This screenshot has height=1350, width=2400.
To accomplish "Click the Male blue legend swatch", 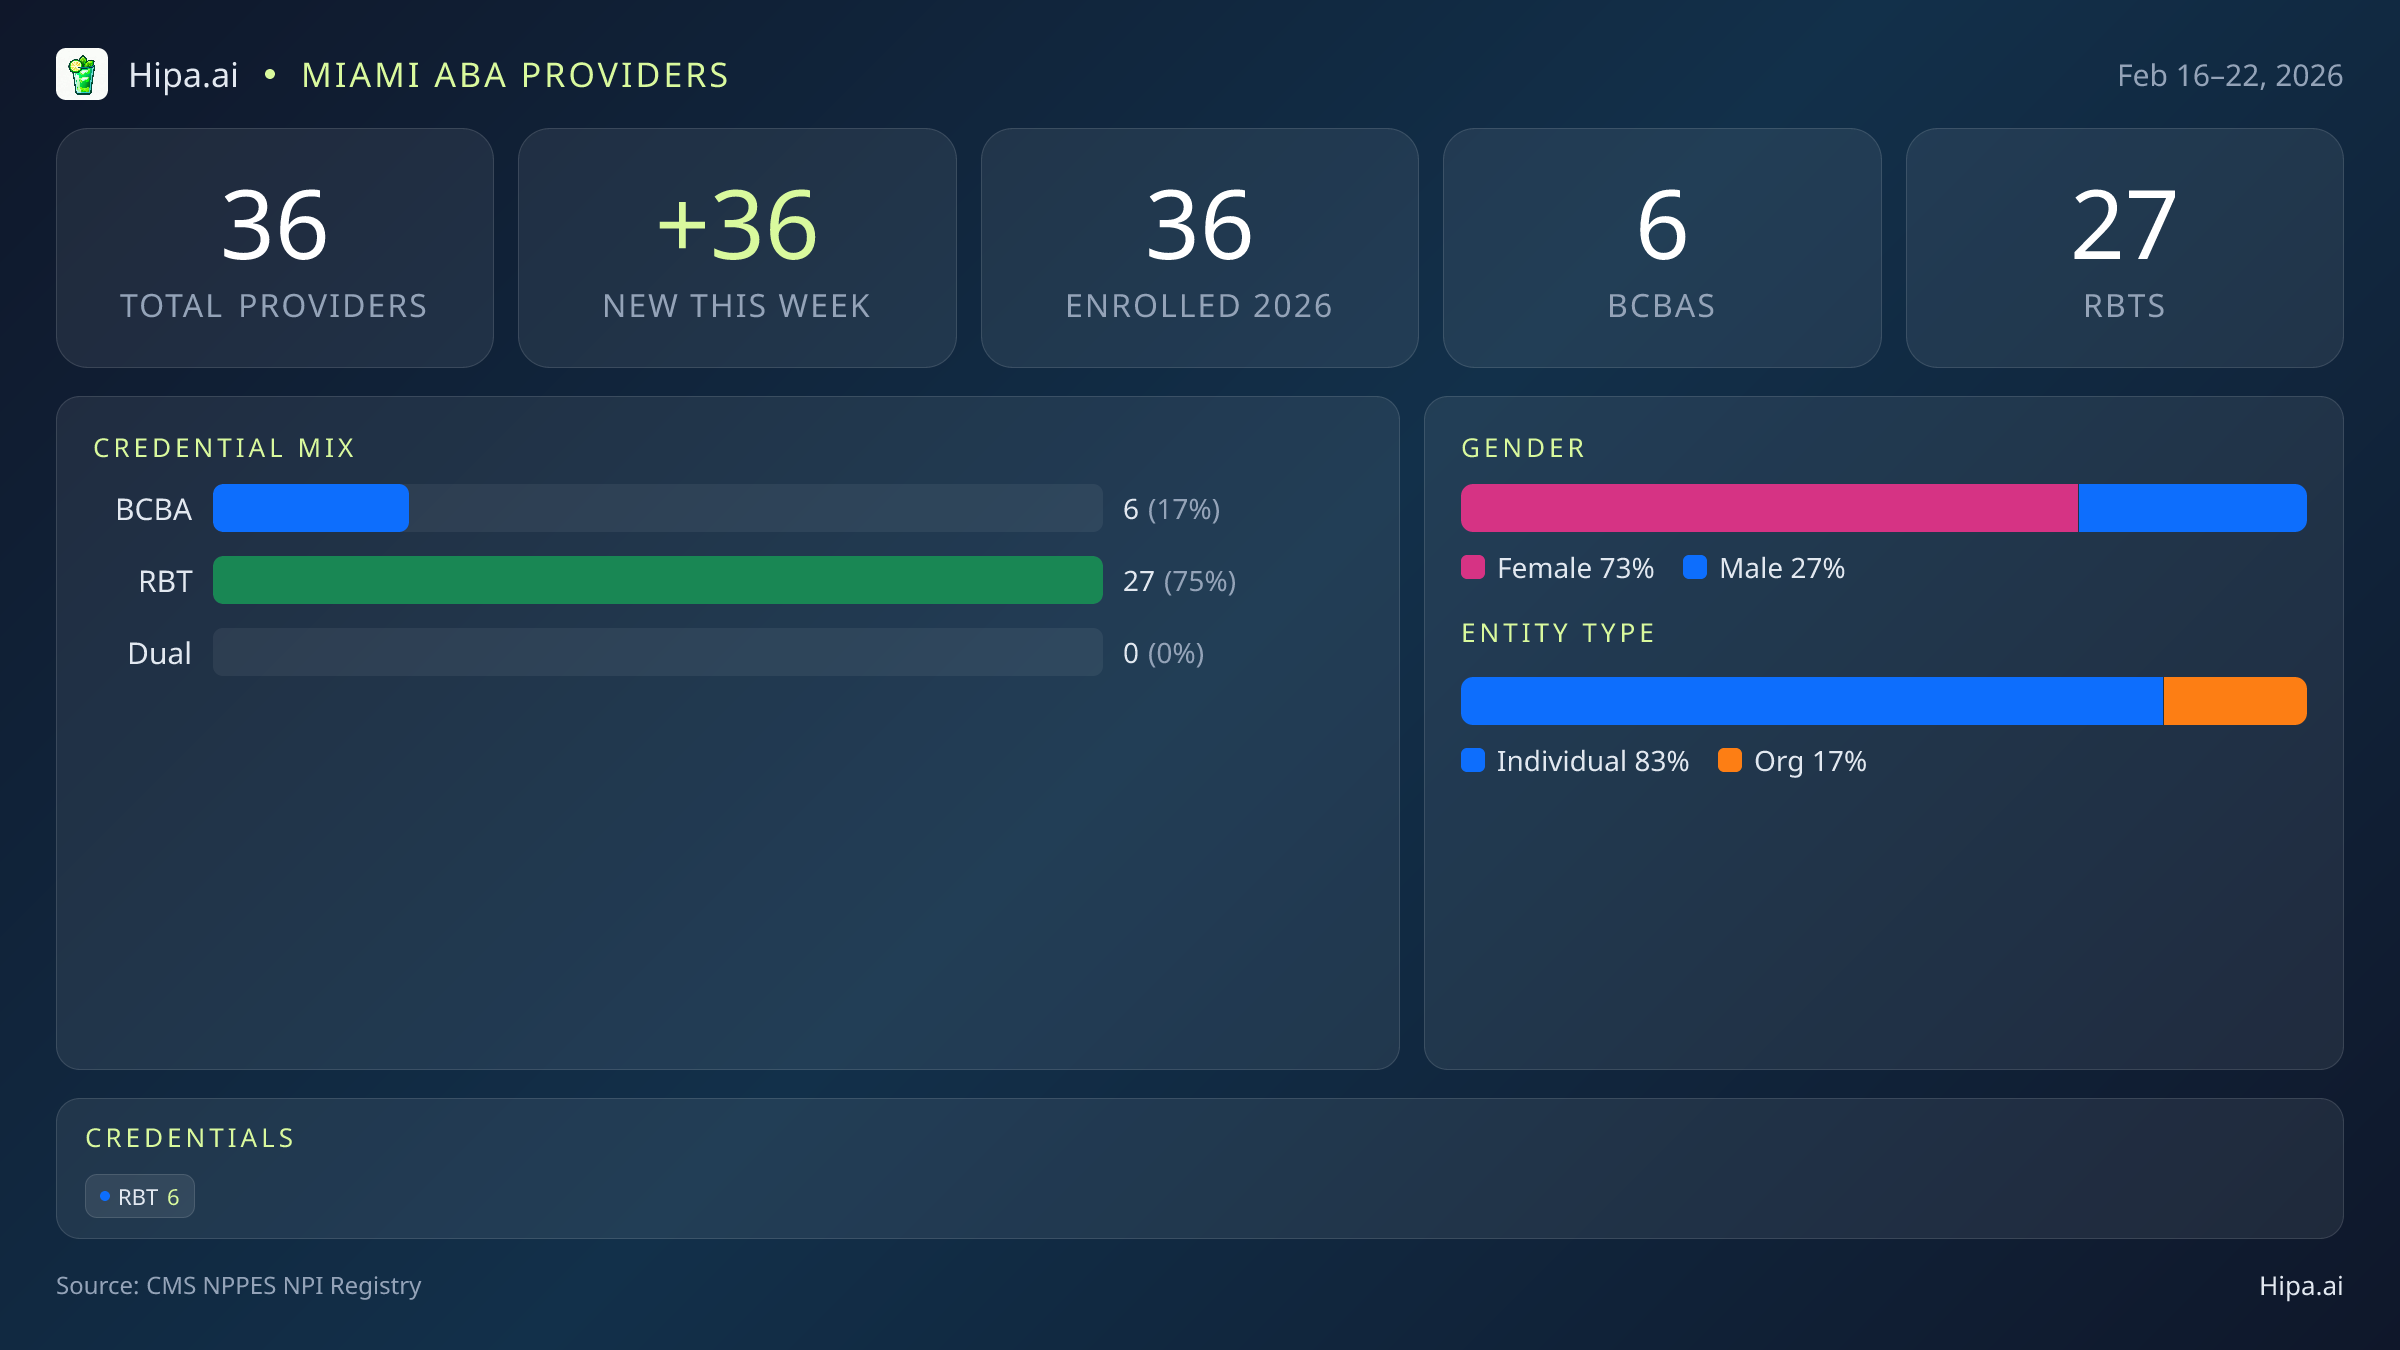I will (1695, 568).
